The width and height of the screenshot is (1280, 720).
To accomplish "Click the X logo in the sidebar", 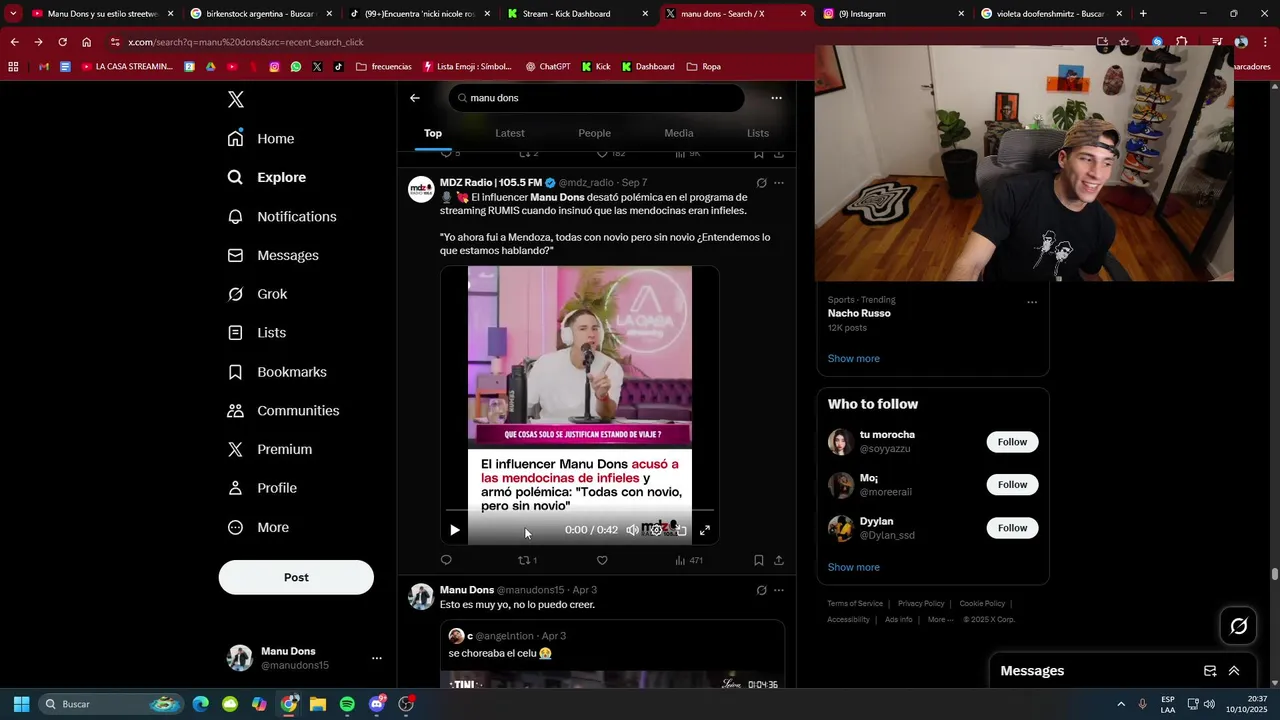I will (236, 99).
